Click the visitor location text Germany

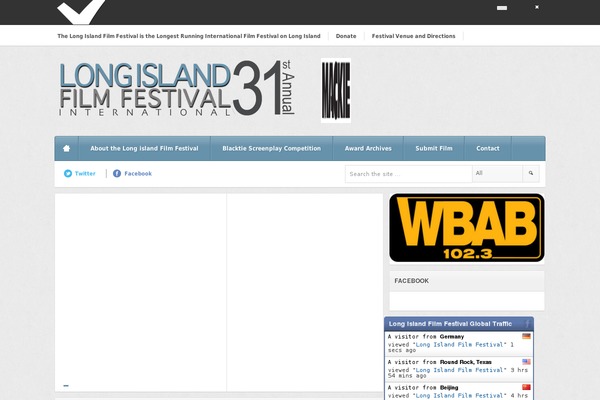coord(452,337)
